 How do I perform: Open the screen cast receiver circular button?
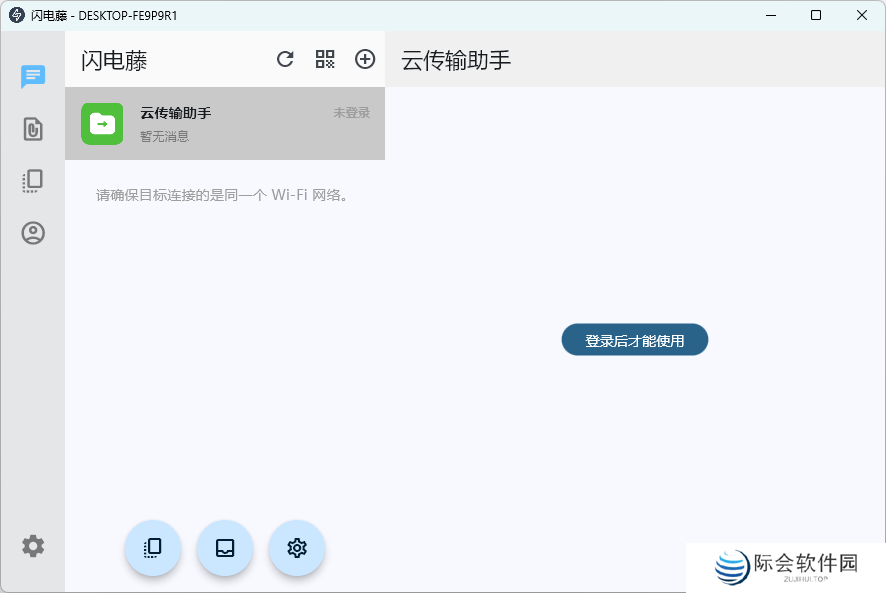(225, 548)
